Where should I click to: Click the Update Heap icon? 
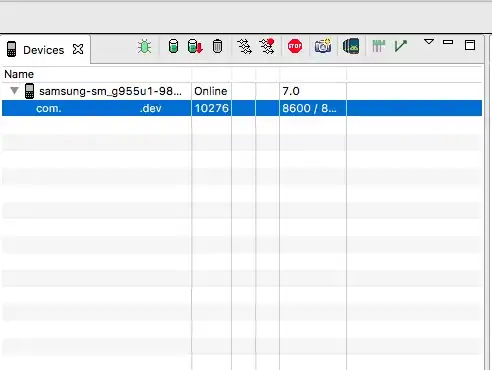pyautogui.click(x=173, y=46)
